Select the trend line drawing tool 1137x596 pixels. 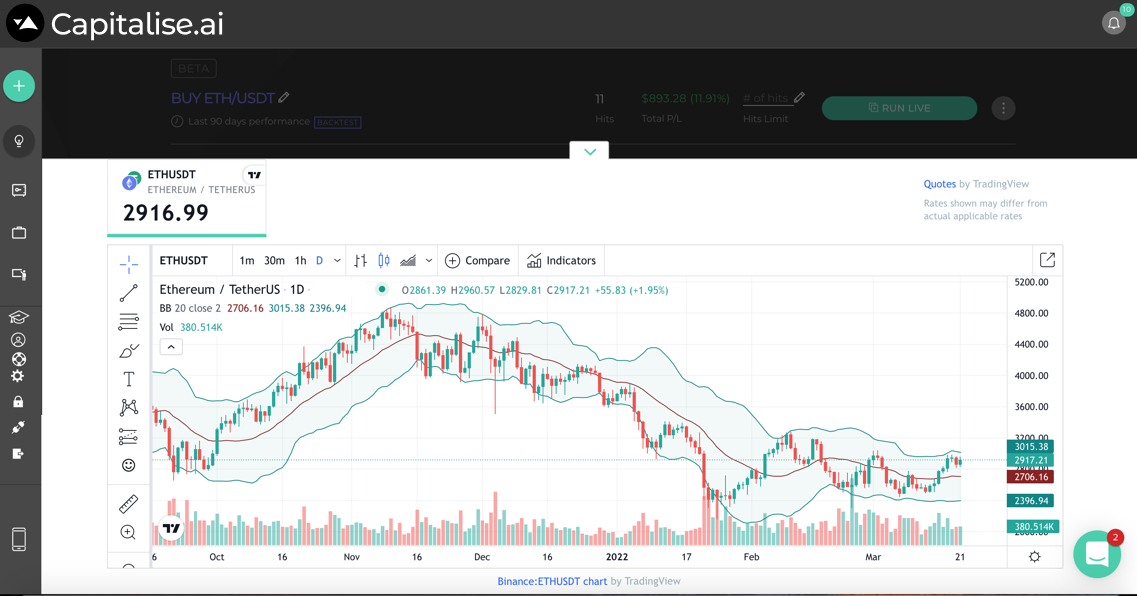click(129, 293)
